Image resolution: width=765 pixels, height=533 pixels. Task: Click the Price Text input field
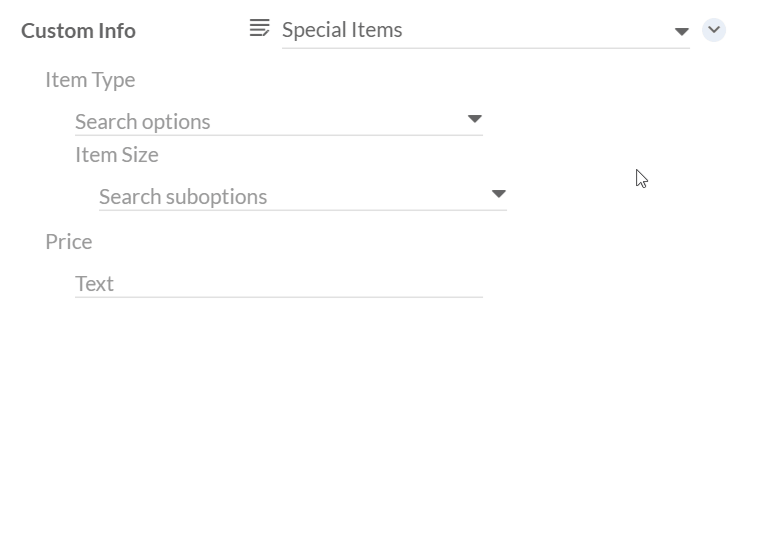pos(270,283)
